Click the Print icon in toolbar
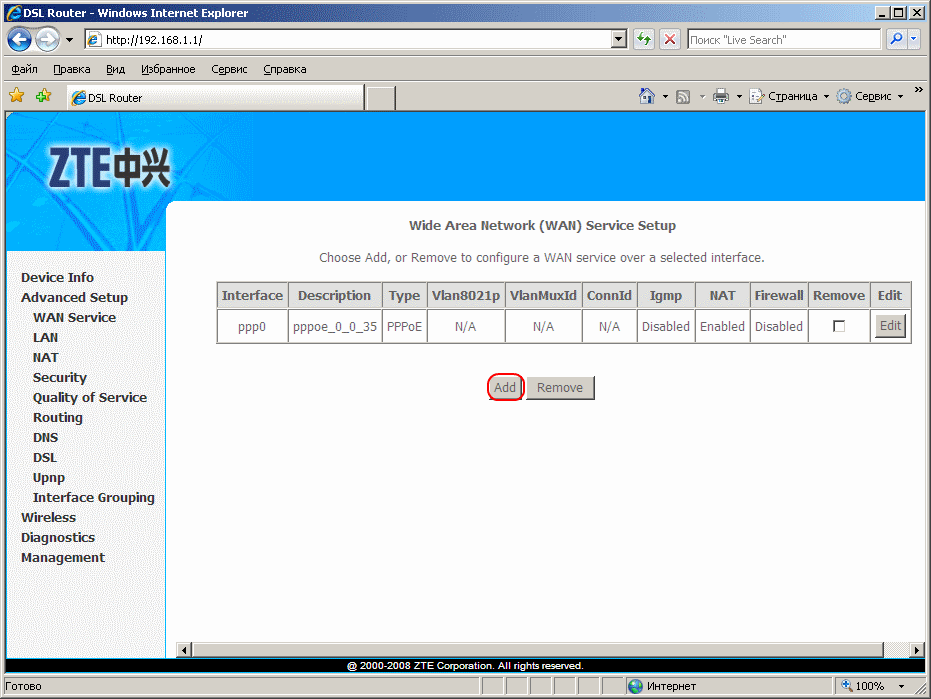This screenshot has height=699, width=931. [721, 96]
